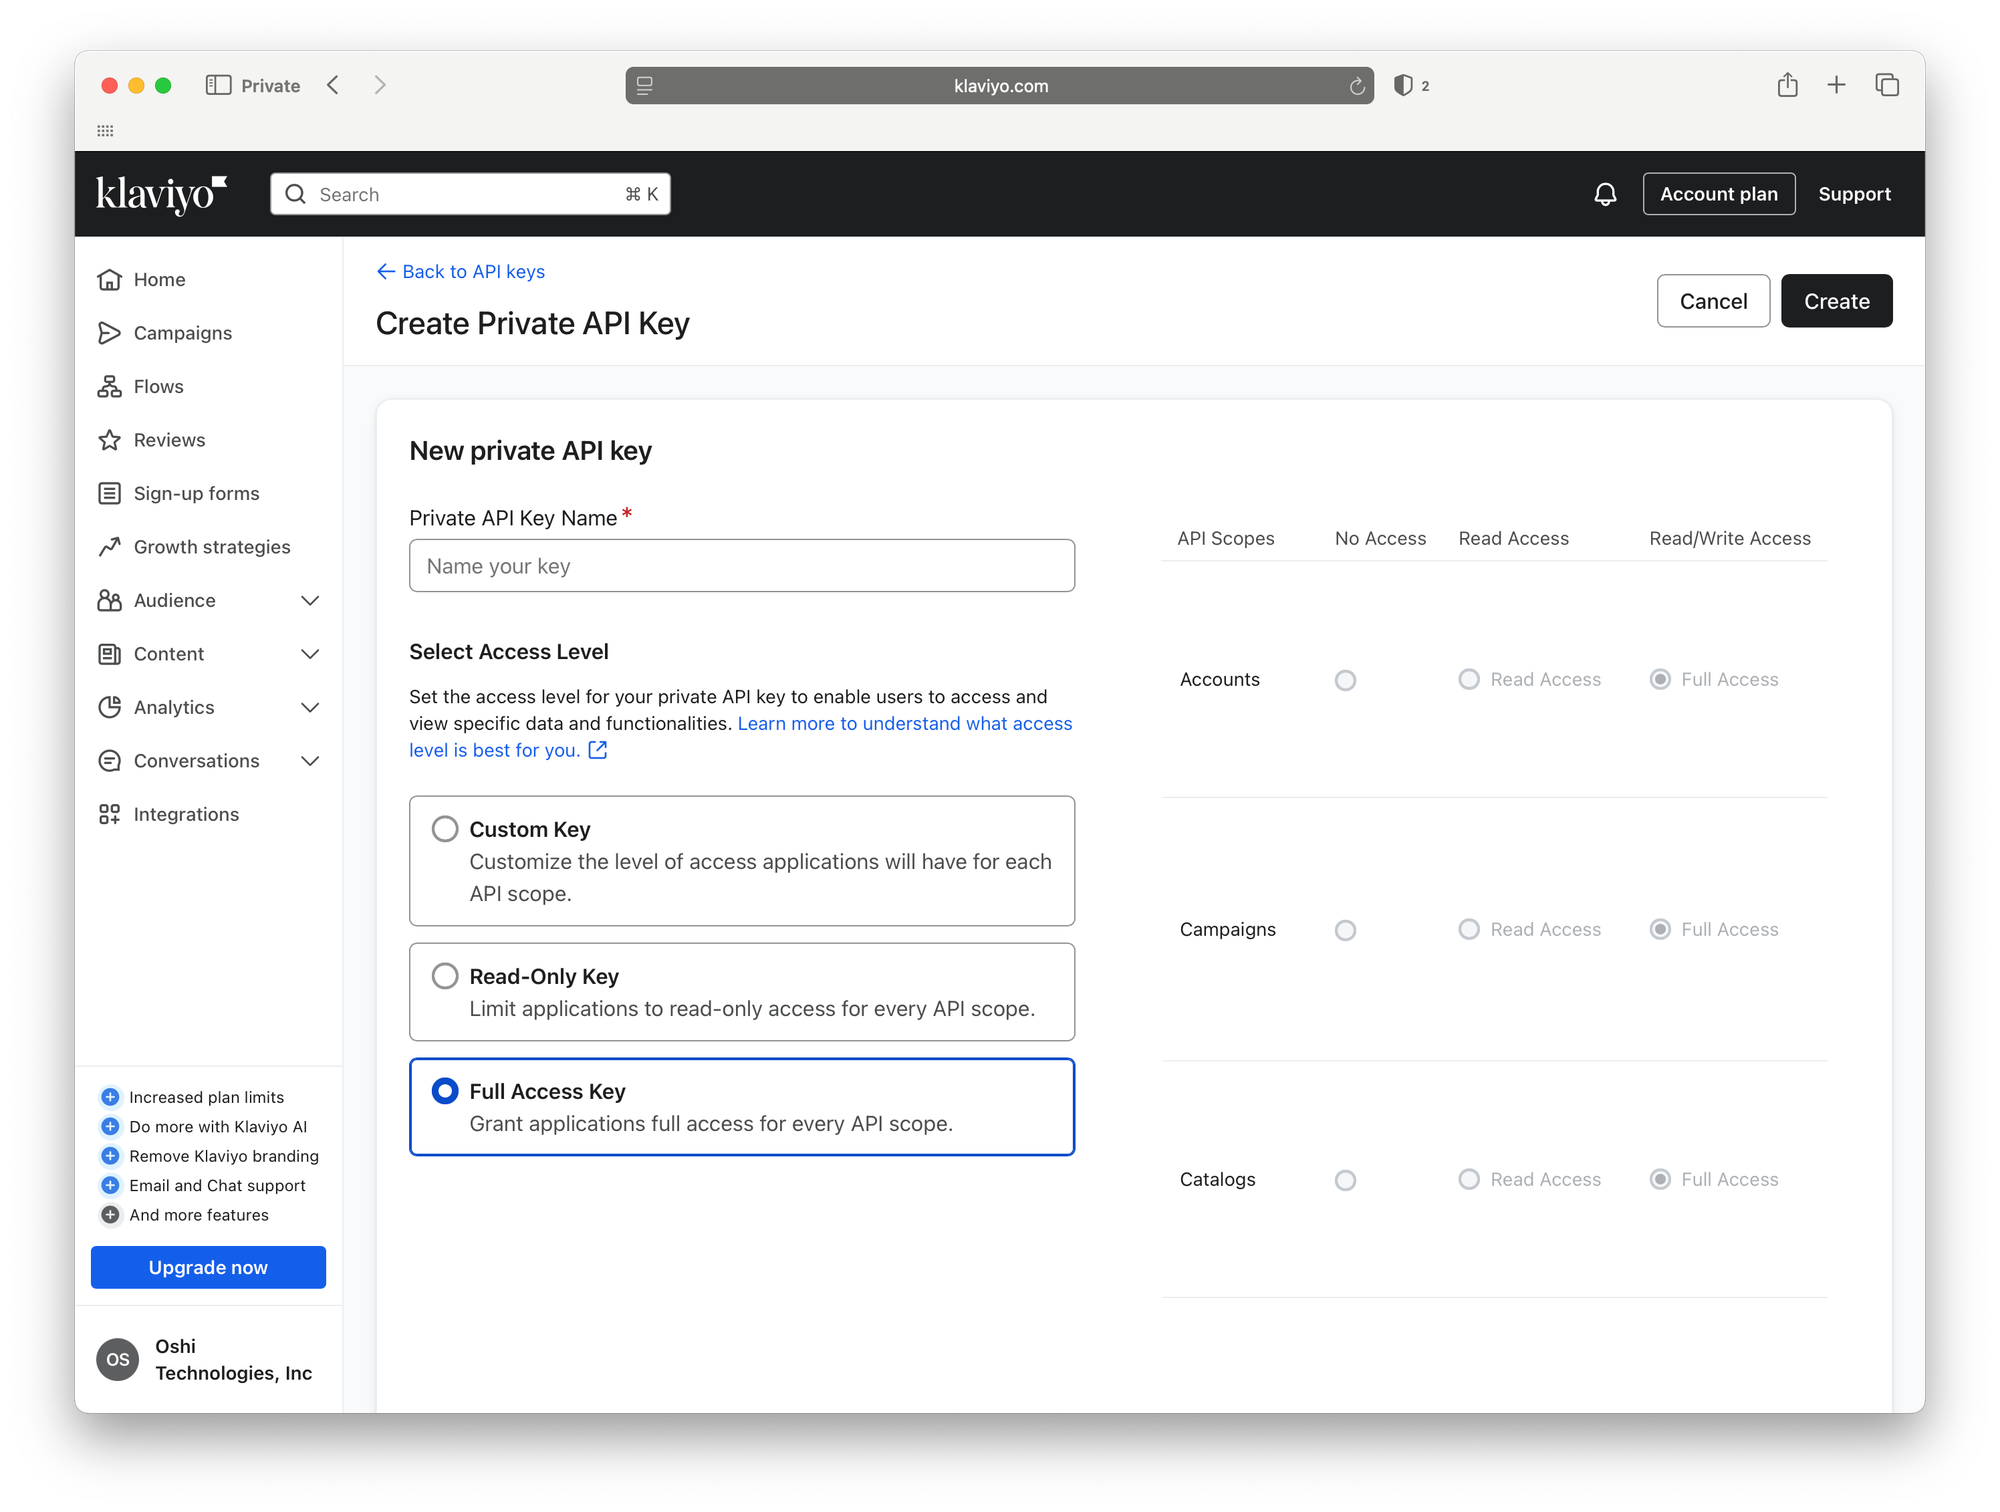Select the Custom Key radio option
Viewport: 2000px width, 1512px height.
(x=445, y=829)
